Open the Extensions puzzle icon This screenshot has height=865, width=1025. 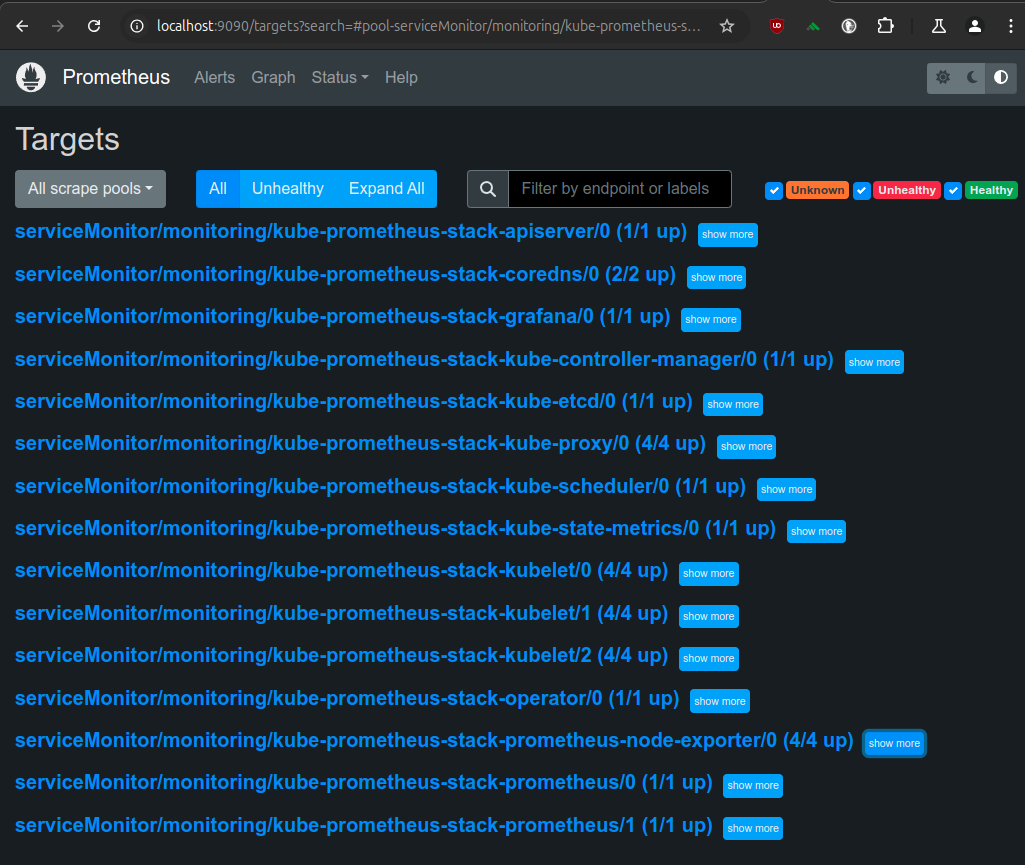[885, 26]
